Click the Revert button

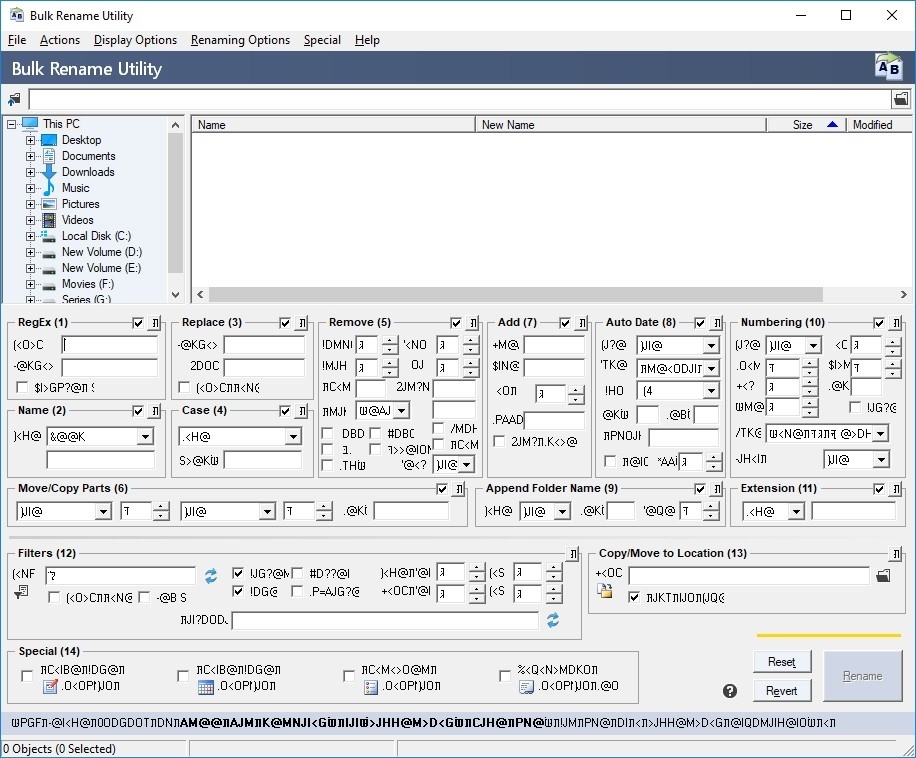tap(782, 691)
